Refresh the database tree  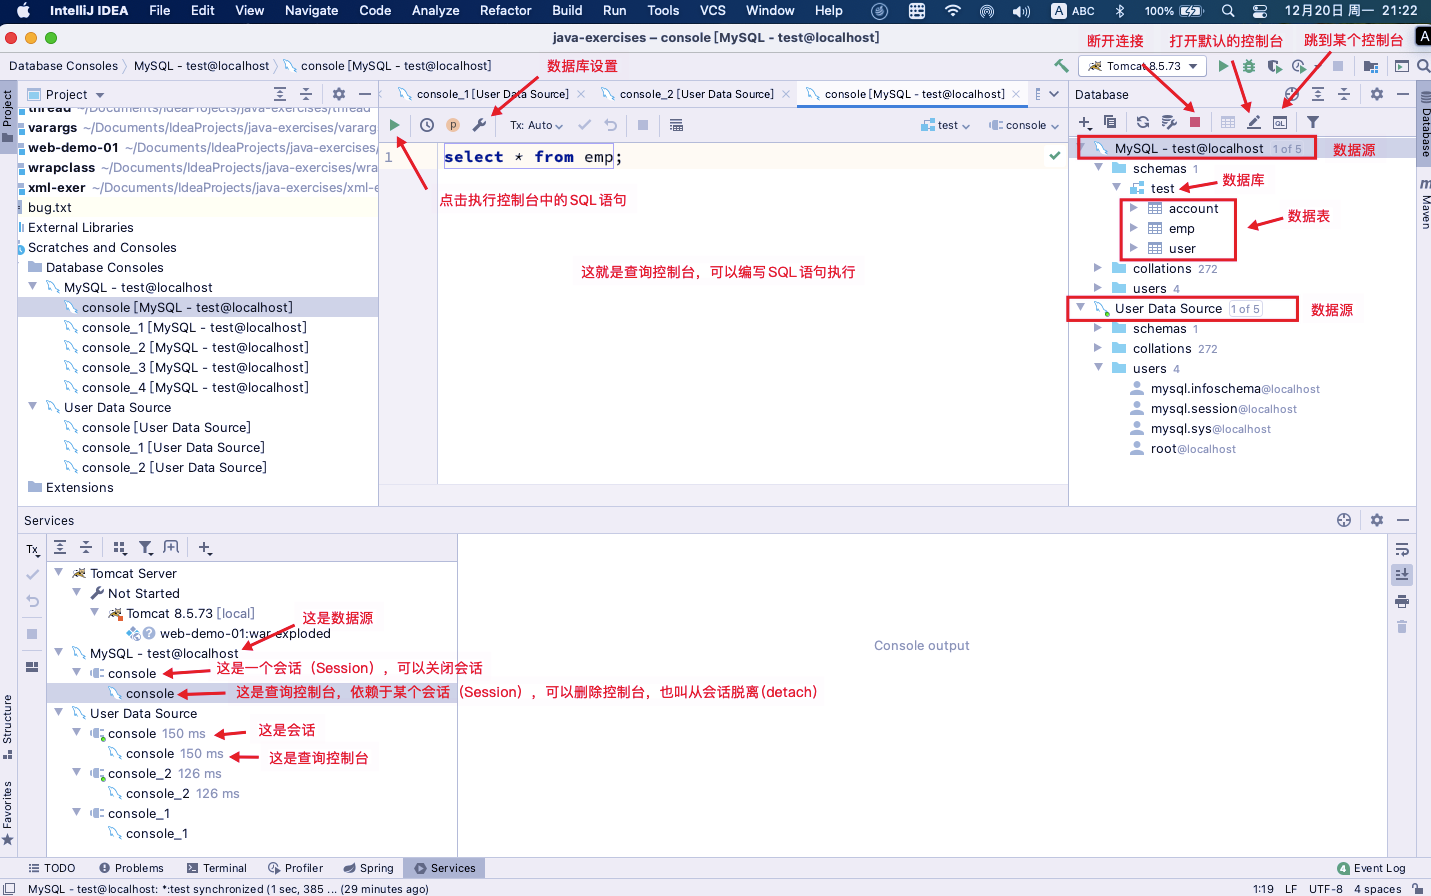click(x=1143, y=122)
